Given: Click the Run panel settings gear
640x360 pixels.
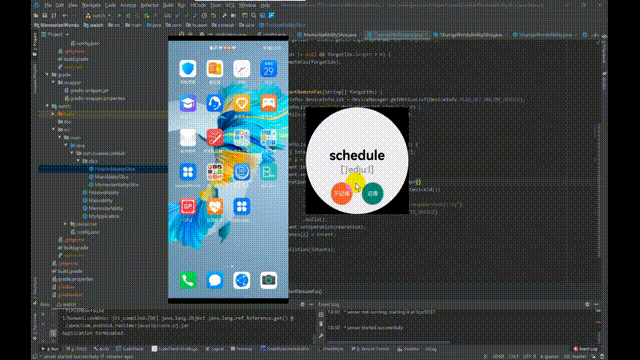Looking at the screenshot, I should (302, 304).
